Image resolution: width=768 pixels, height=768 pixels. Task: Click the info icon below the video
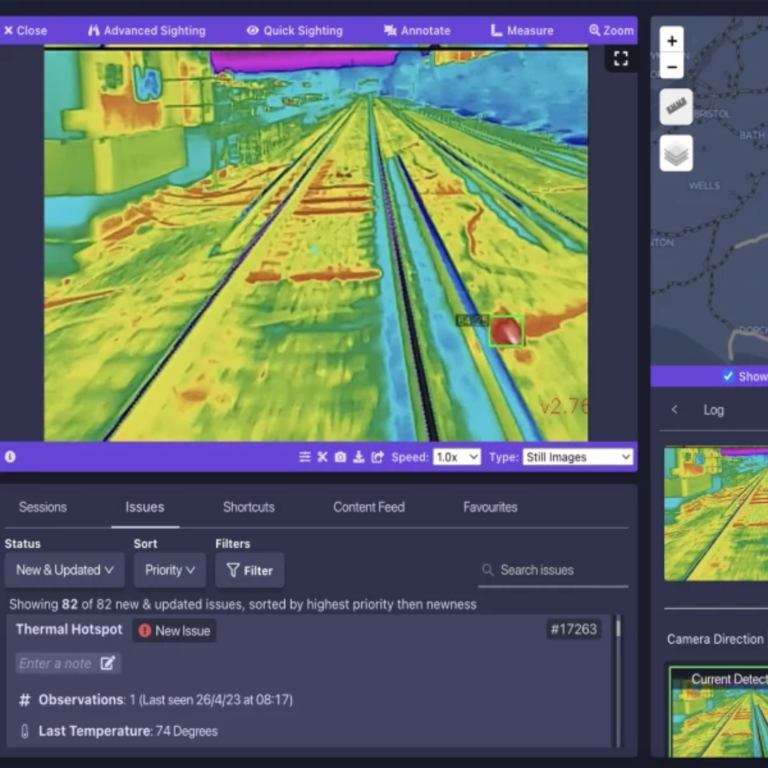pos(10,457)
